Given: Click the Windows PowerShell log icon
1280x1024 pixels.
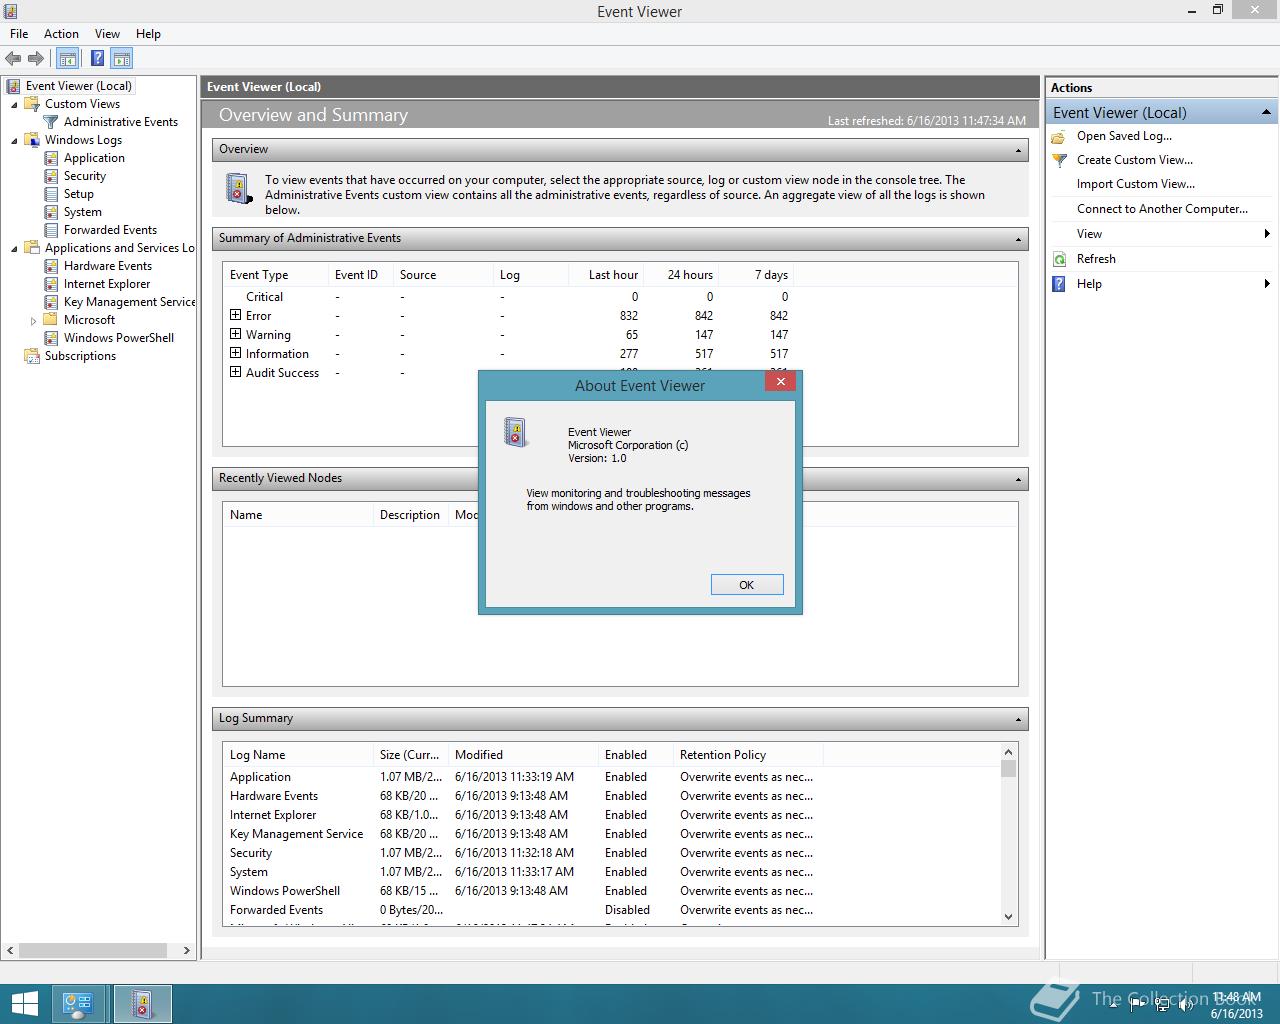Looking at the screenshot, I should pos(51,338).
